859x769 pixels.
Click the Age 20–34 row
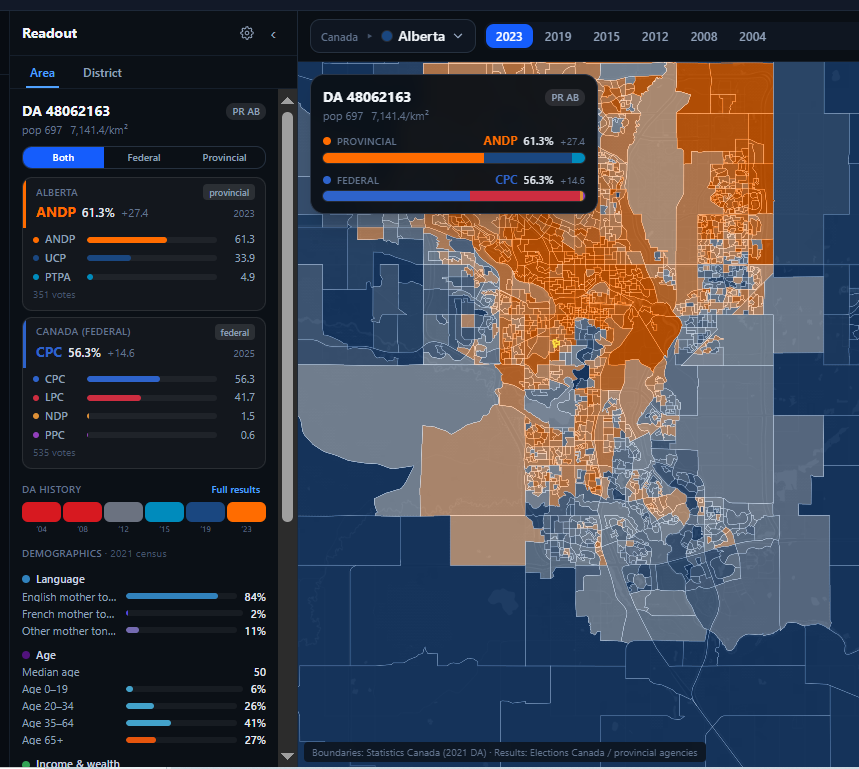(144, 706)
